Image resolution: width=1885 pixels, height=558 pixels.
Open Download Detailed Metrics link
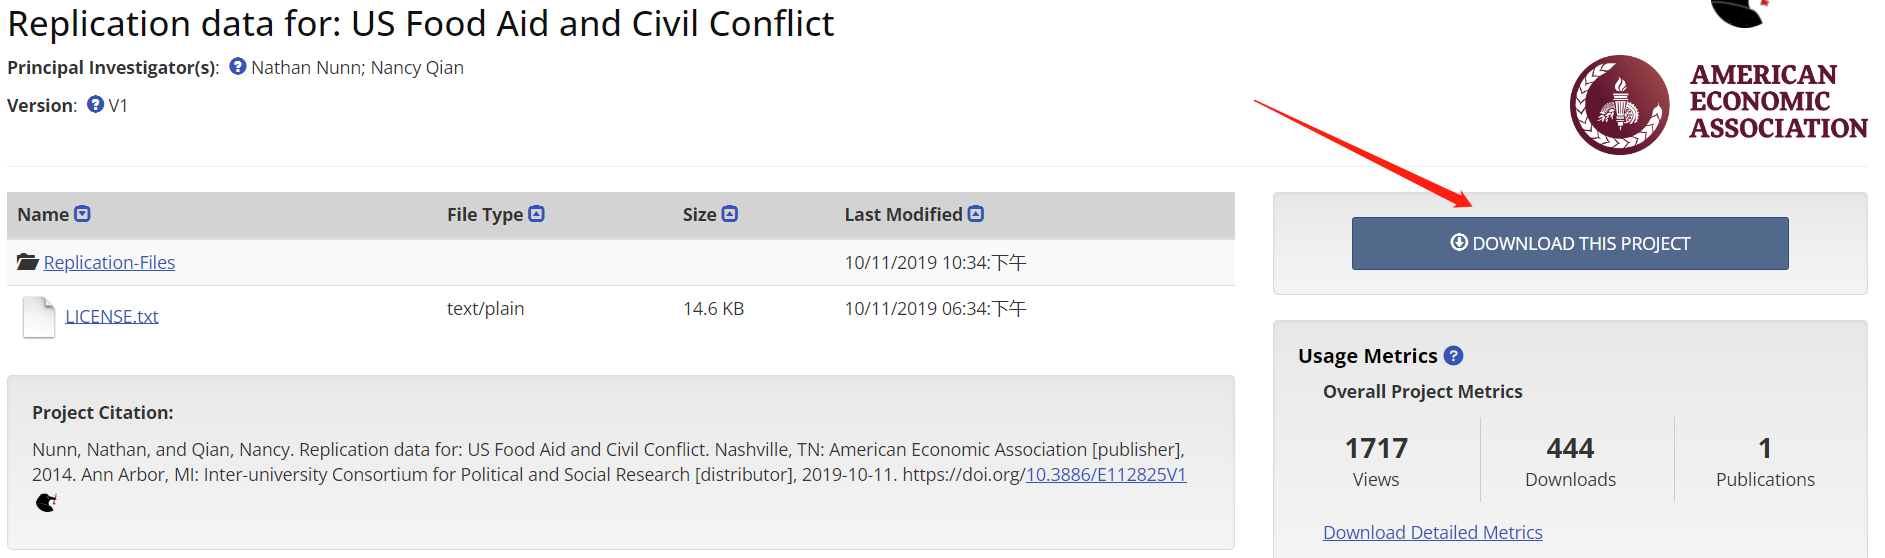tap(1432, 532)
